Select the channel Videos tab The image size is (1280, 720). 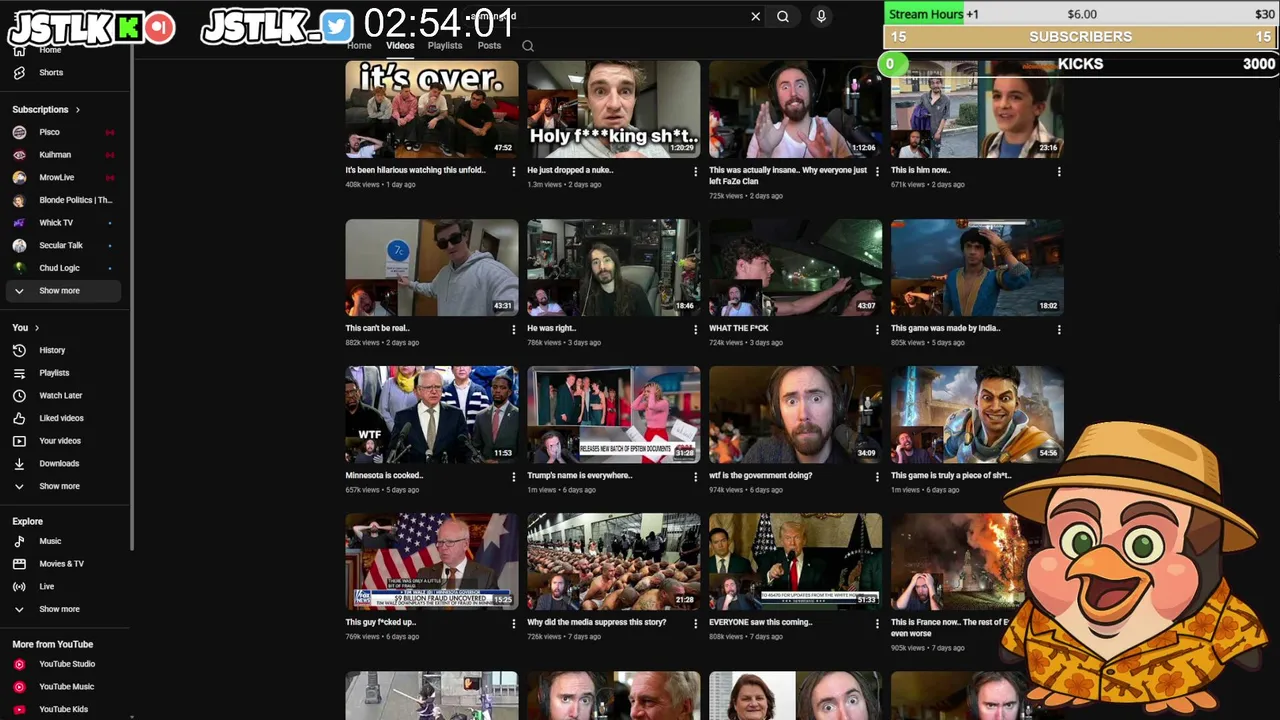coord(400,45)
